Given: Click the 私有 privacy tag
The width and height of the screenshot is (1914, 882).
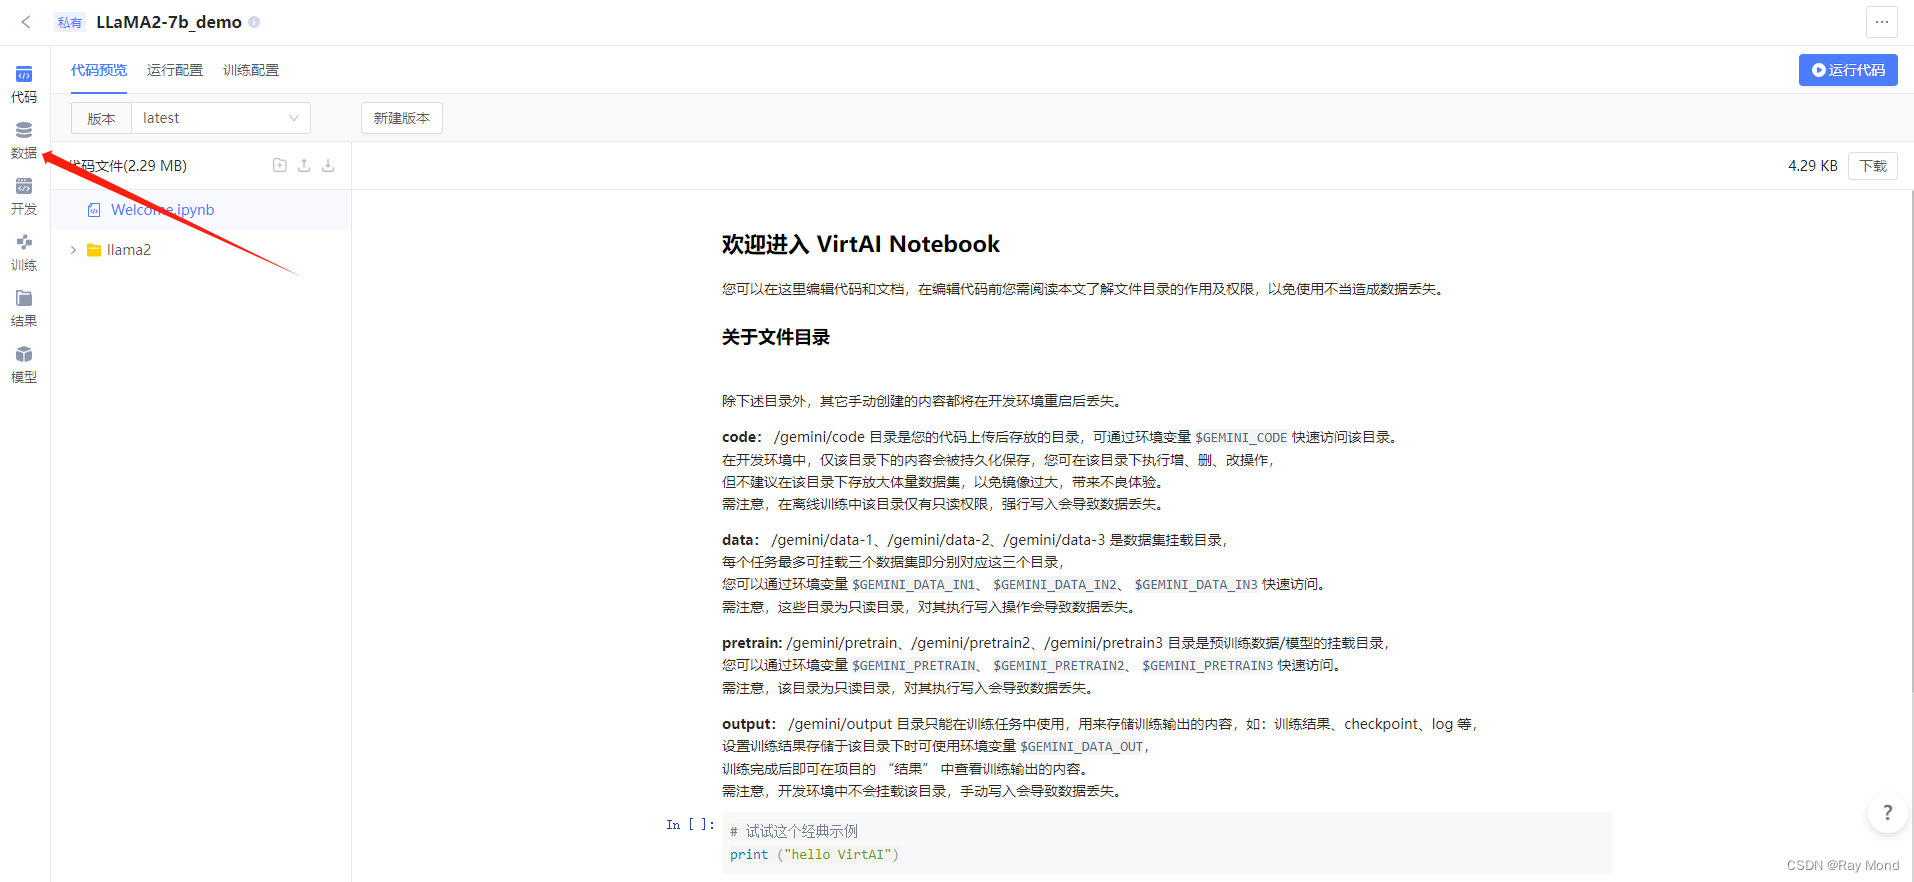Looking at the screenshot, I should tap(70, 22).
